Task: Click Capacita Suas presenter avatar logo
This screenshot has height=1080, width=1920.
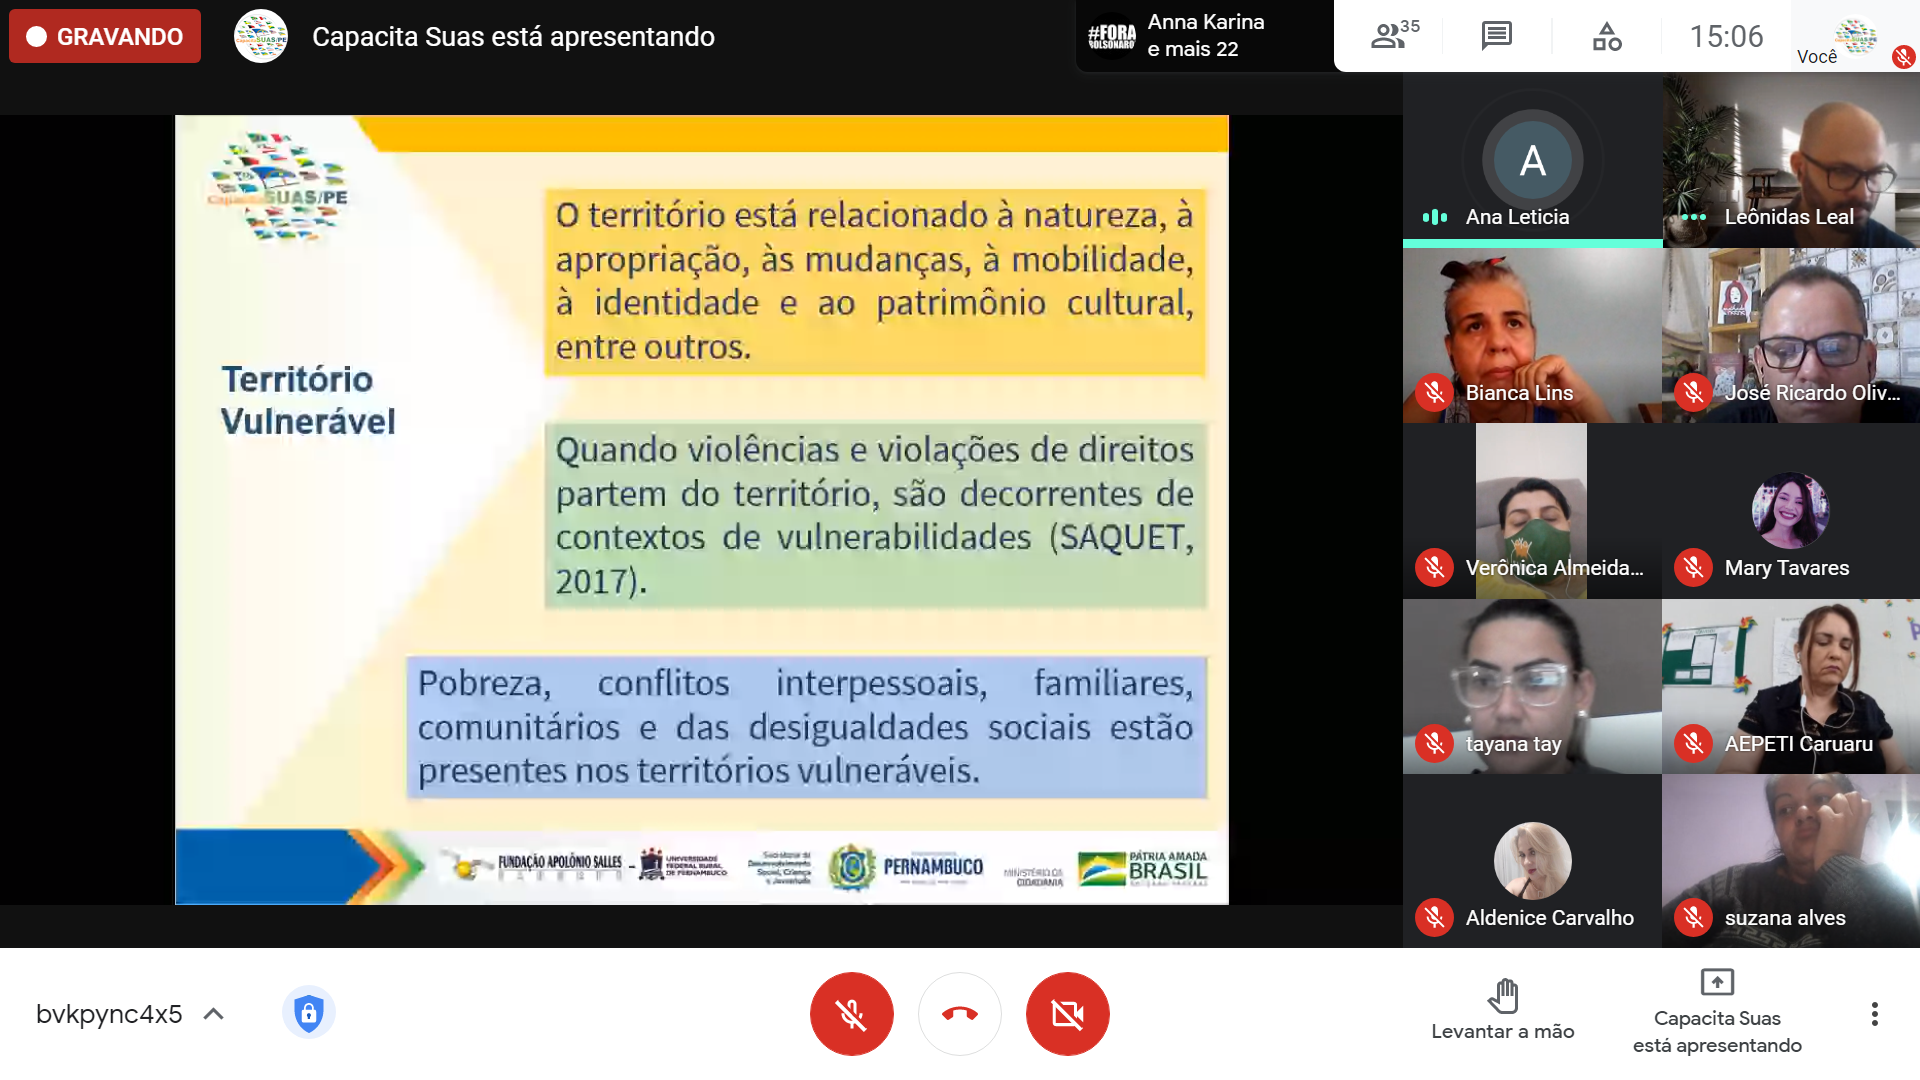Action: click(261, 37)
